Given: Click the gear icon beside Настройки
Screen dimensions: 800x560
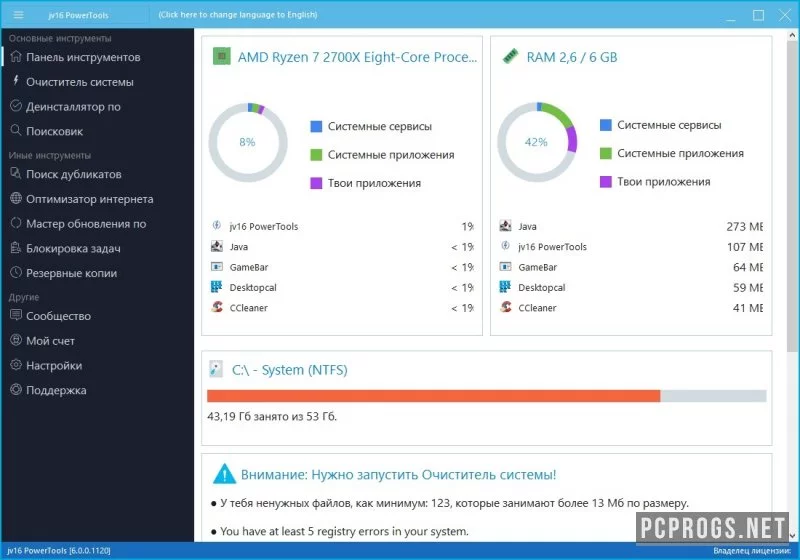Looking at the screenshot, I should point(16,365).
